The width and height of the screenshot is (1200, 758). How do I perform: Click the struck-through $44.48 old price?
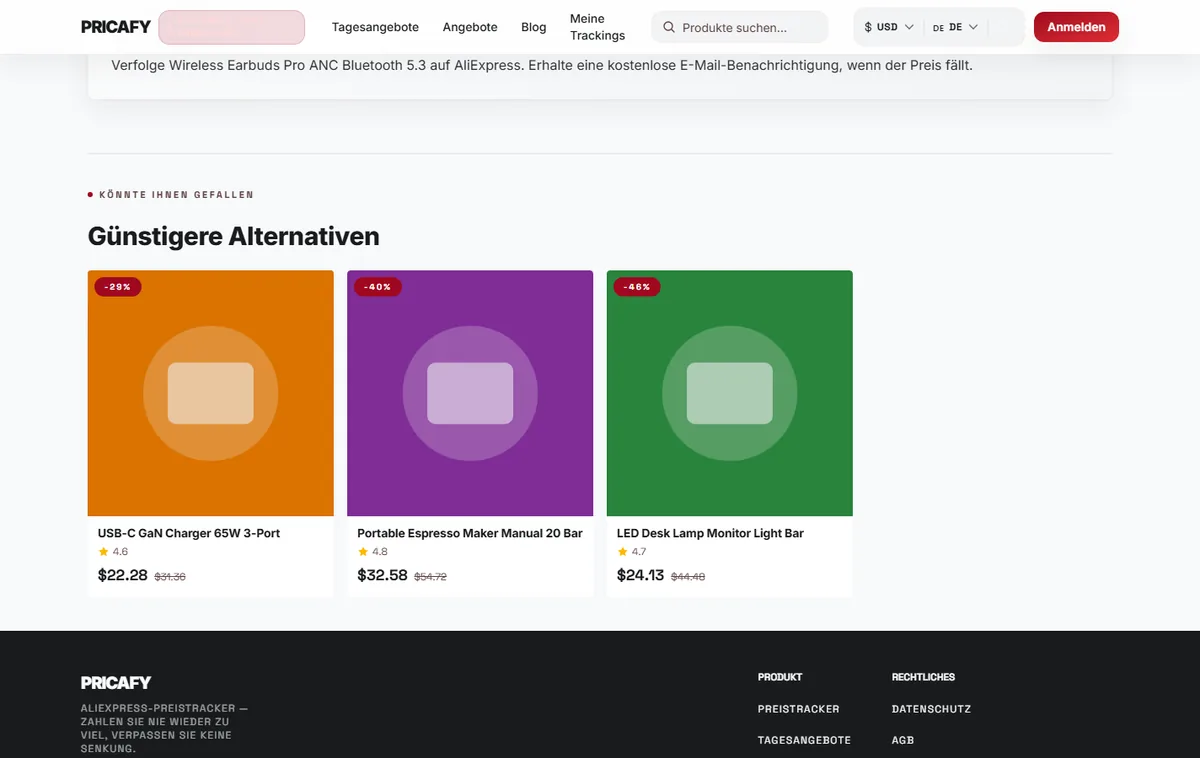pyautogui.click(x=688, y=577)
